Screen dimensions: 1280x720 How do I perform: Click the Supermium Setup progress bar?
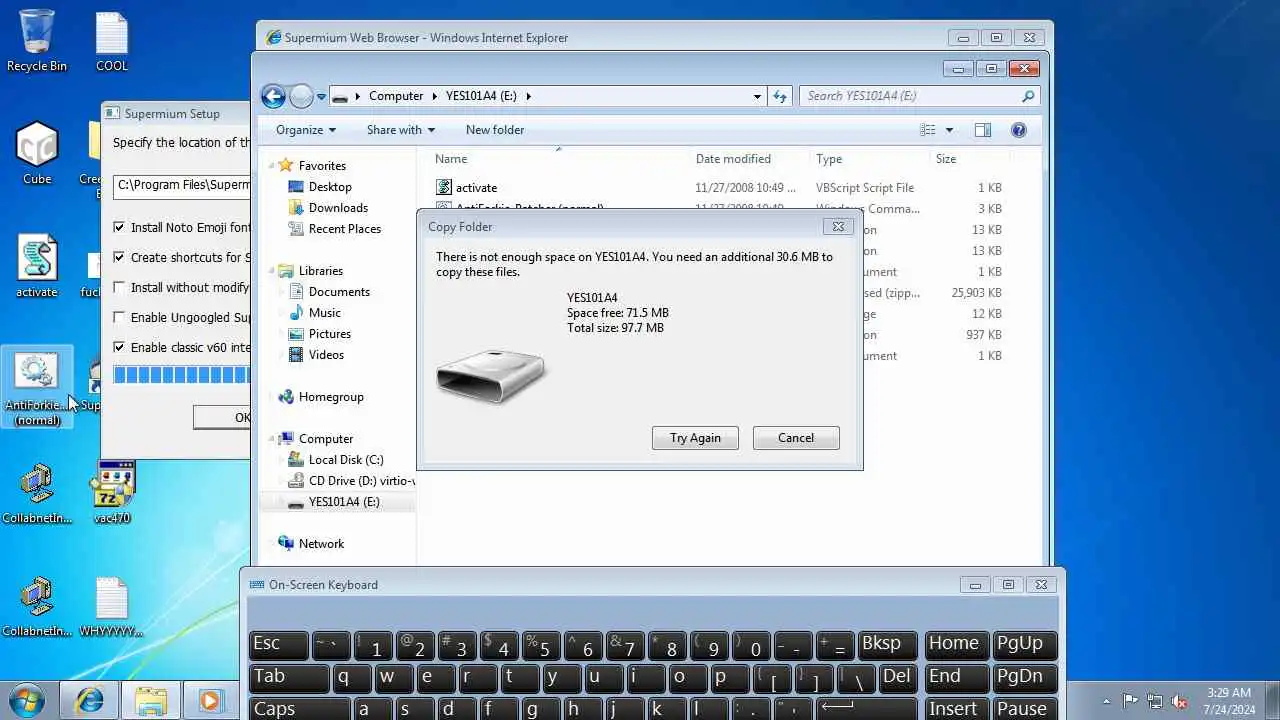point(182,375)
